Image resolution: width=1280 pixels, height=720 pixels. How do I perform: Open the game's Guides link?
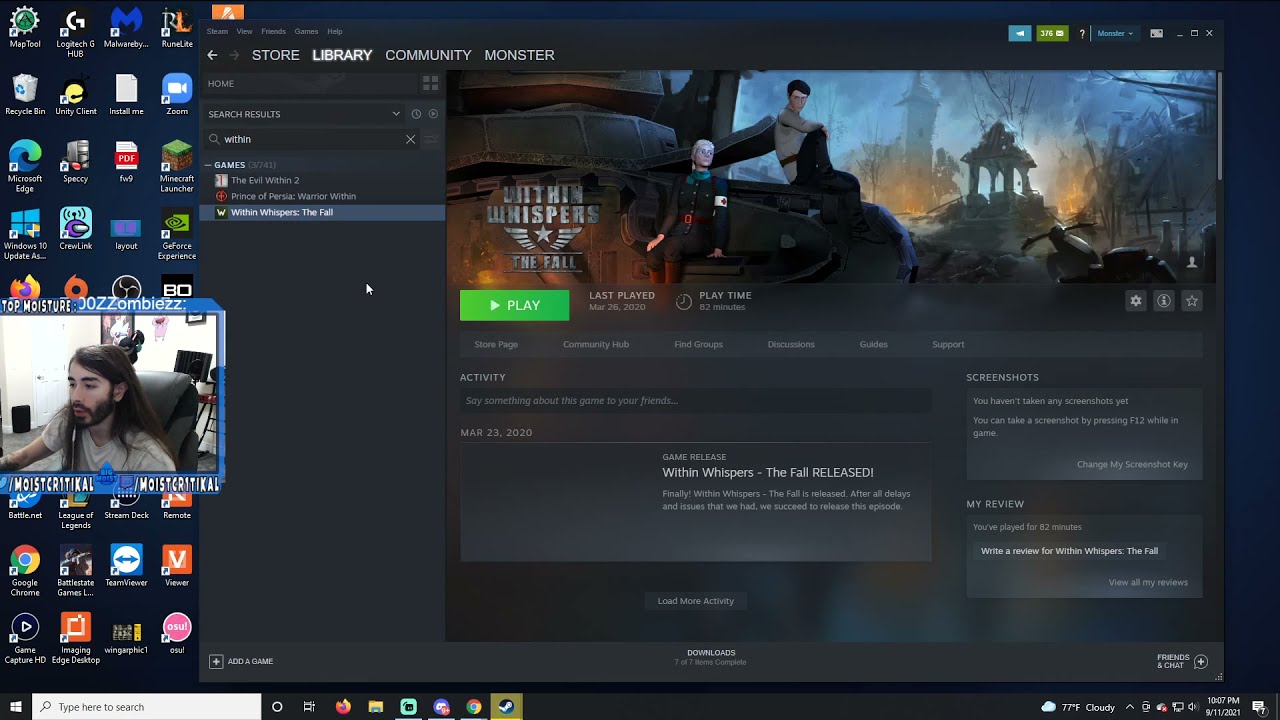click(873, 344)
